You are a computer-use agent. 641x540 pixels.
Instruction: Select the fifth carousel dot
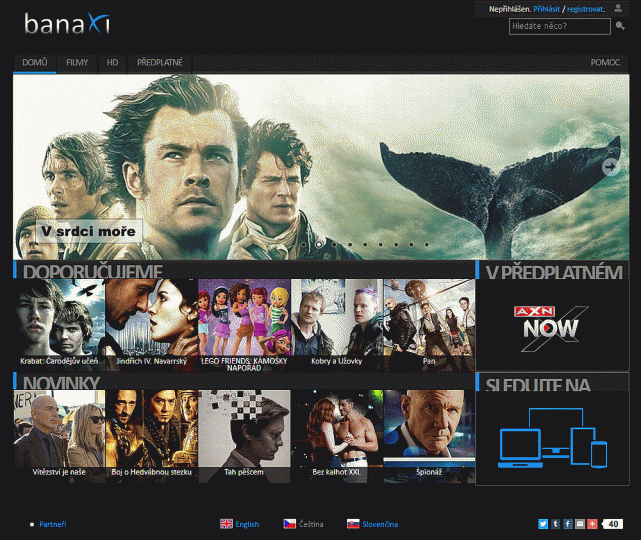click(365, 244)
